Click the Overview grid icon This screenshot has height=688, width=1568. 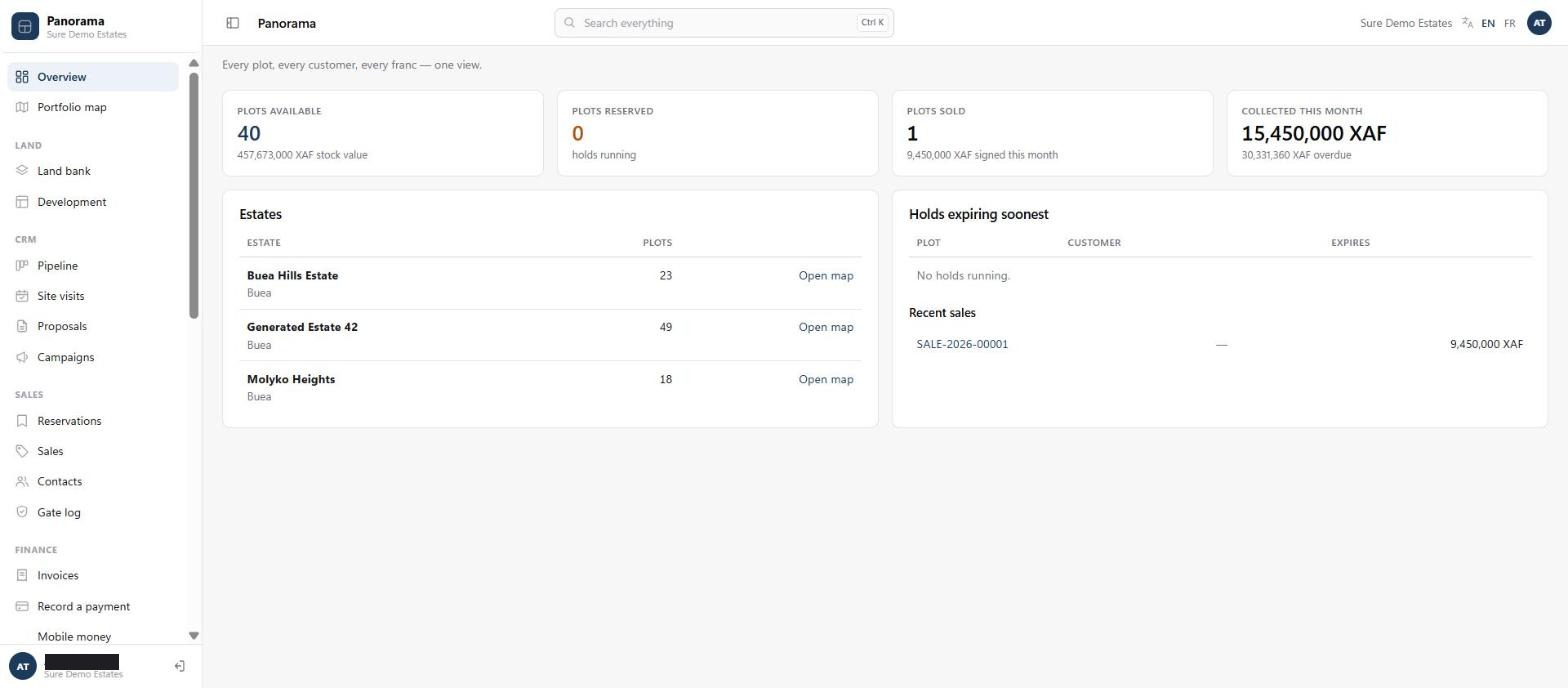[22, 77]
